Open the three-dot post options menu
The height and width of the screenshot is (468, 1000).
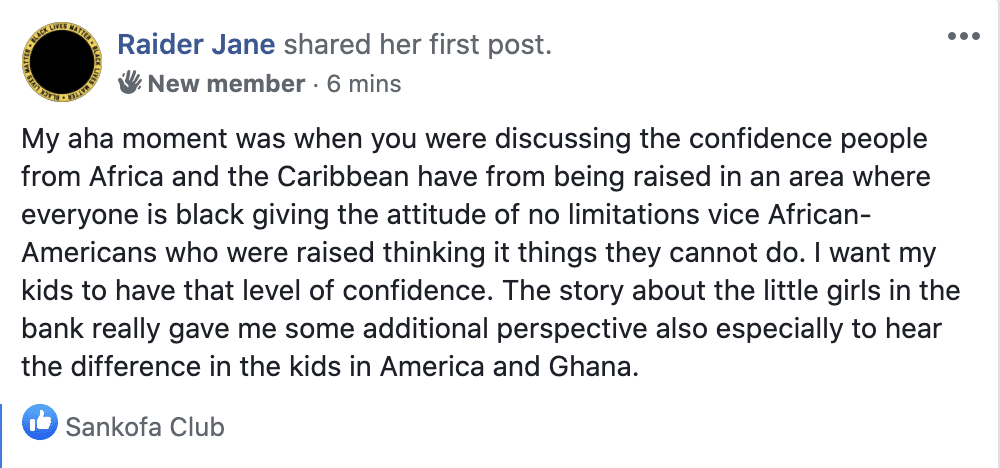tap(964, 36)
